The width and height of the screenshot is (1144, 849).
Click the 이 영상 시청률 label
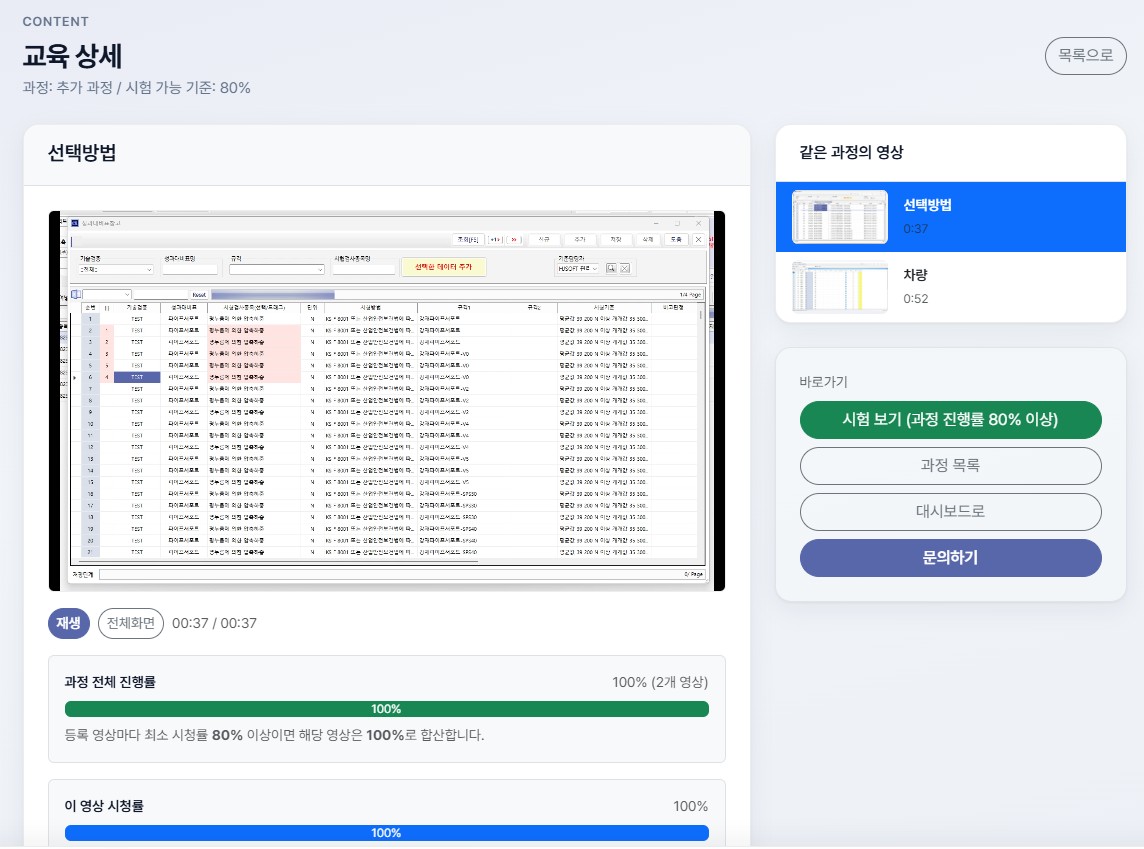[104, 806]
